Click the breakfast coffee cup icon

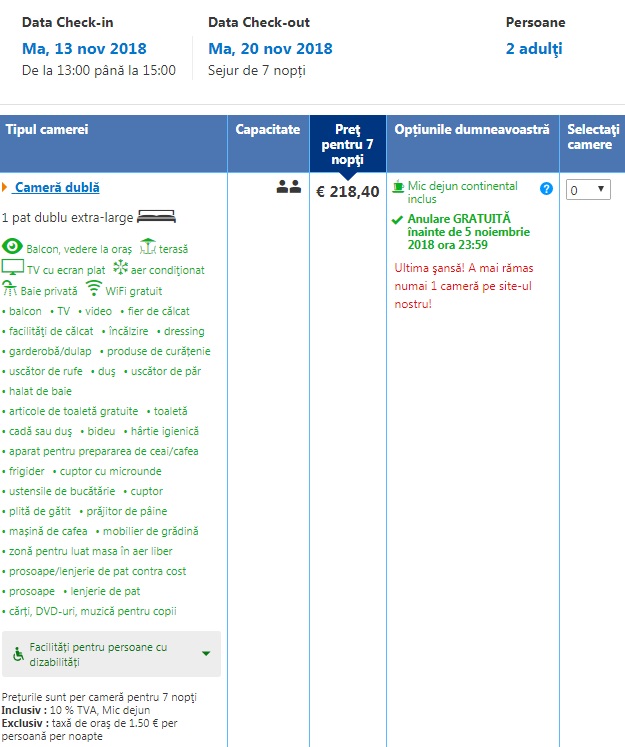pyautogui.click(x=399, y=186)
